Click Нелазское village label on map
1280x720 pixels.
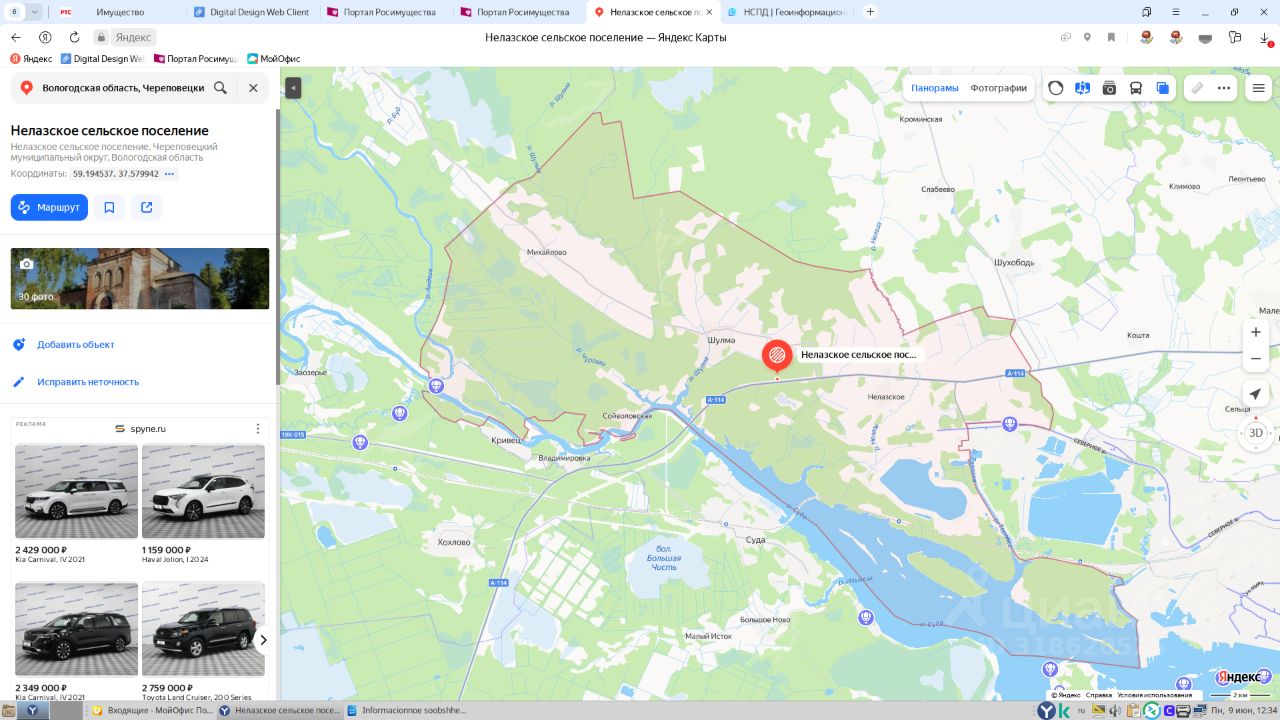tap(886, 397)
